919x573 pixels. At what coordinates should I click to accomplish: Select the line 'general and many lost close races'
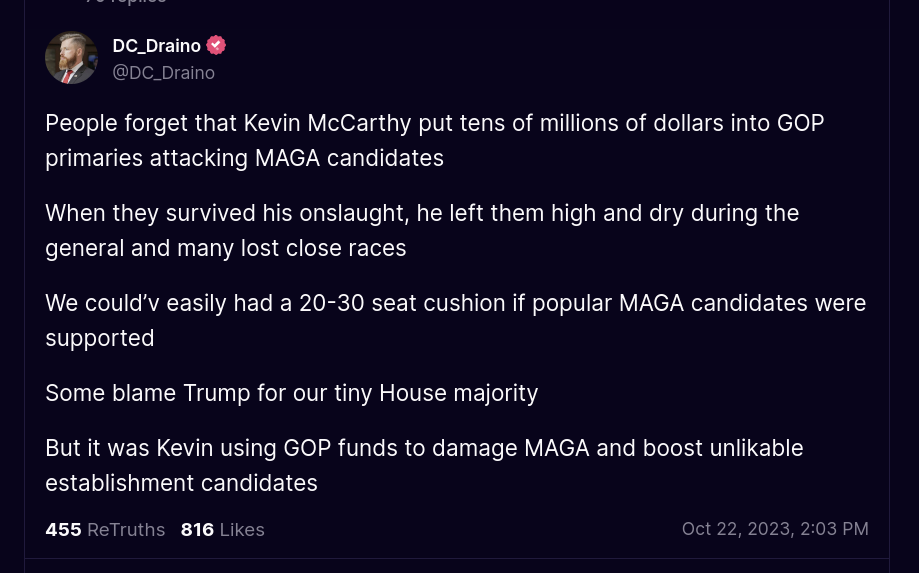tap(226, 248)
